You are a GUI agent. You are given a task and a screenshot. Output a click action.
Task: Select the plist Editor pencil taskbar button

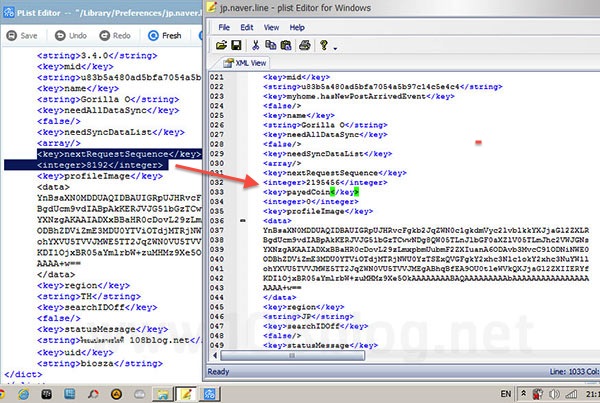point(186,394)
